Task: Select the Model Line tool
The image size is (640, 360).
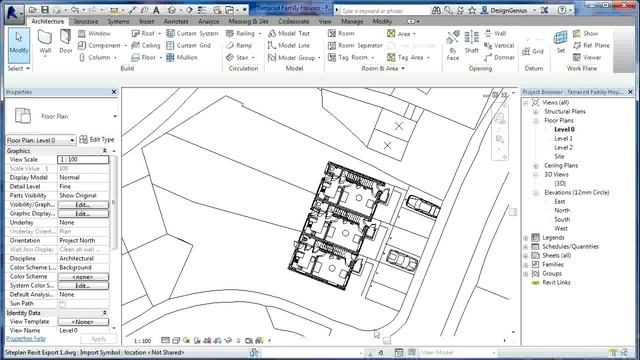Action: [x=289, y=45]
